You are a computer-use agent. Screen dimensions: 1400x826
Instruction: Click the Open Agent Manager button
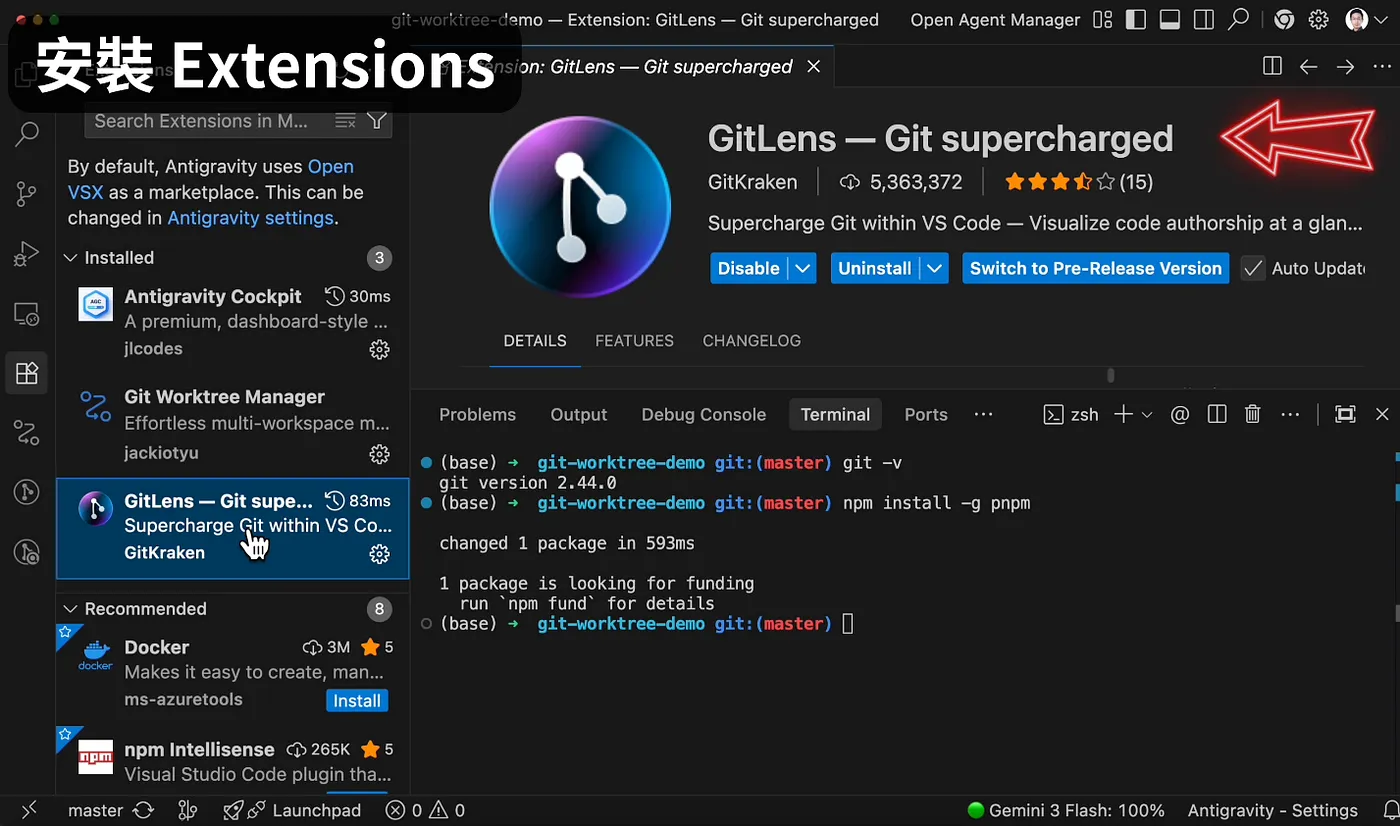click(995, 20)
